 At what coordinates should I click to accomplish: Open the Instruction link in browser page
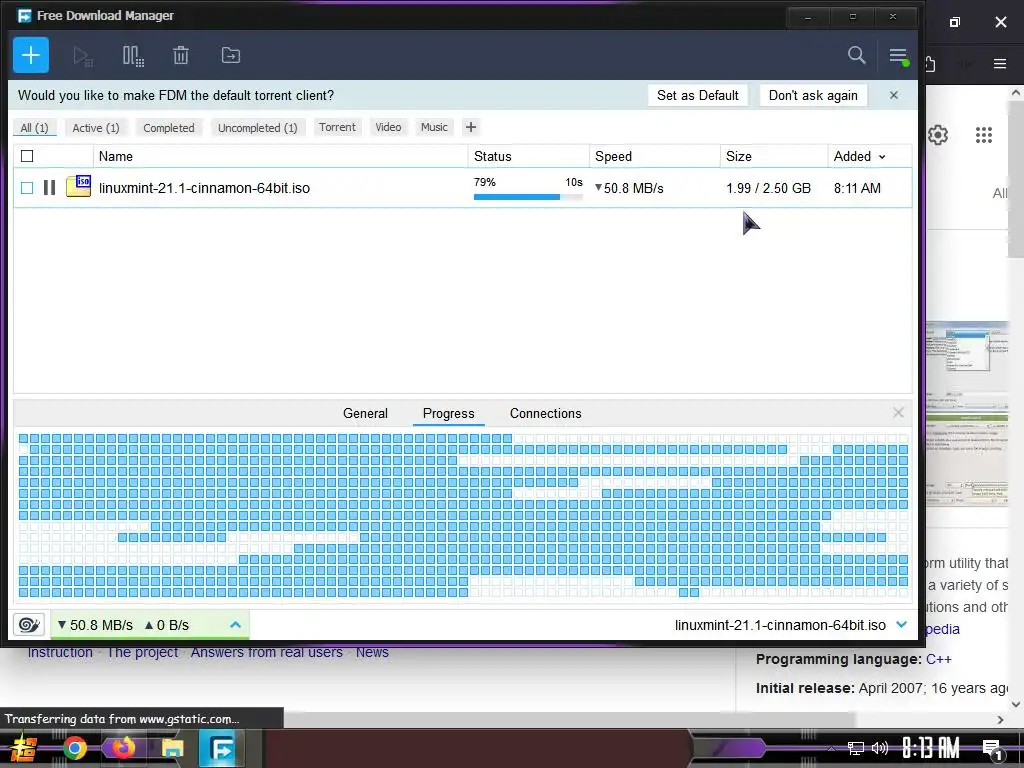(60, 652)
